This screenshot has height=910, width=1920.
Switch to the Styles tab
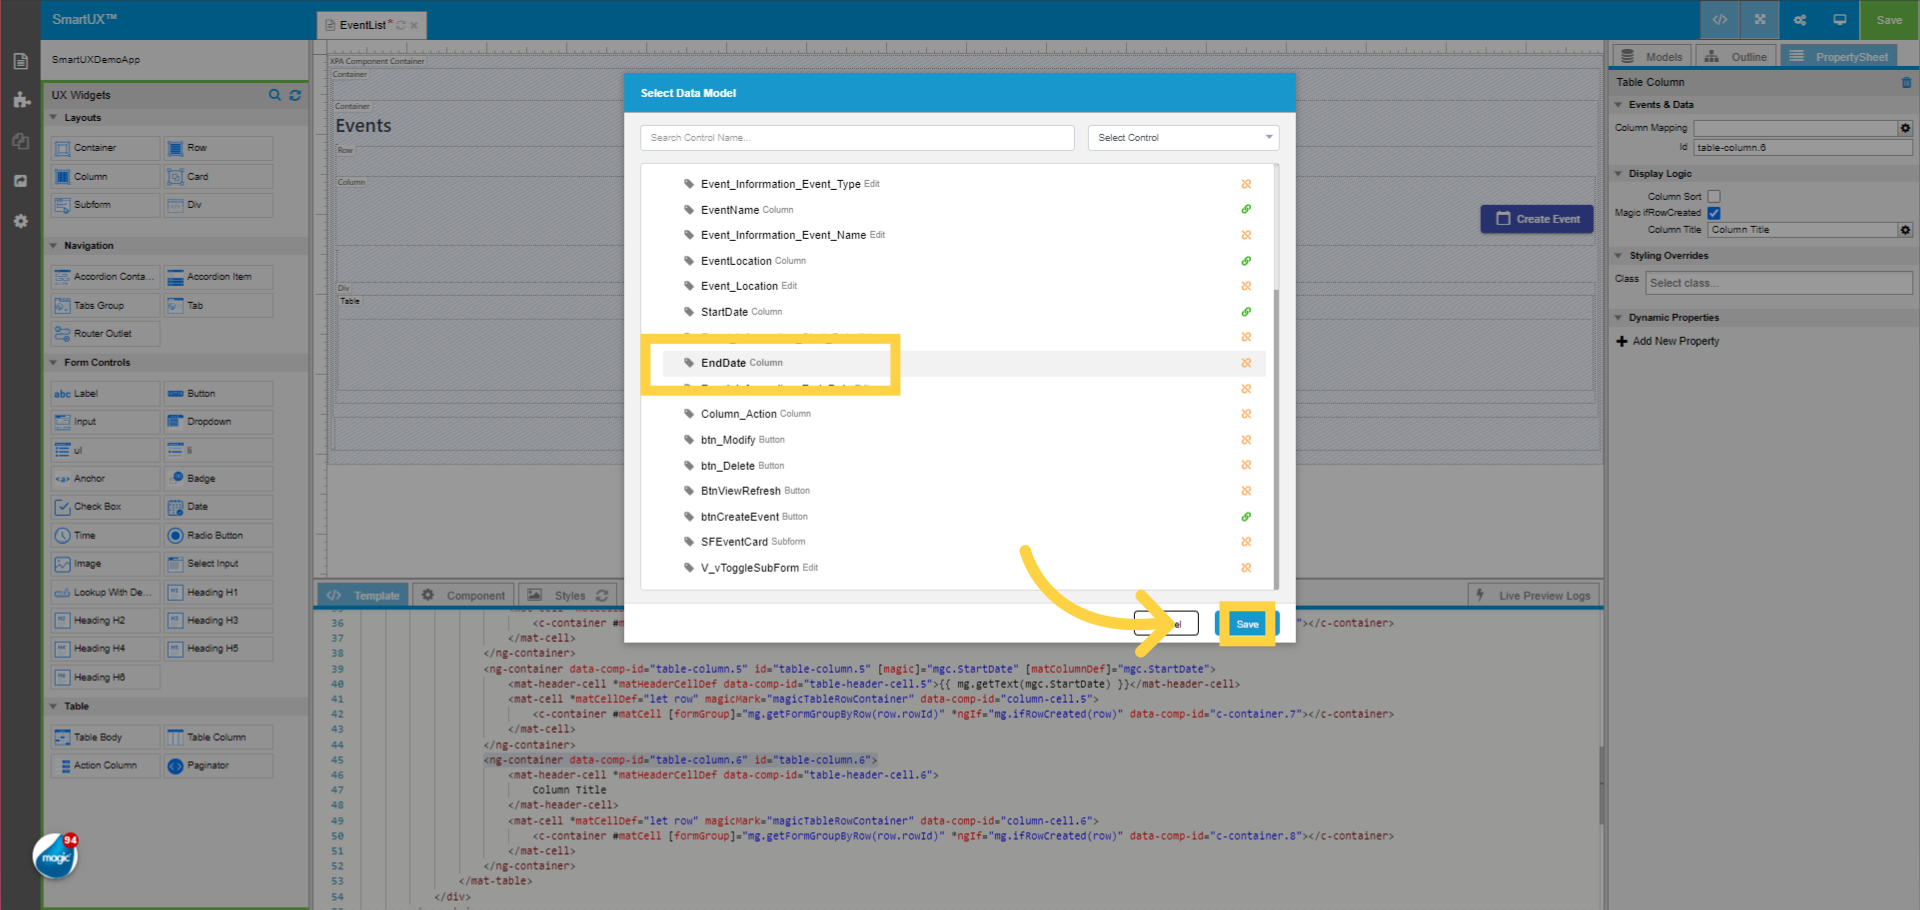point(567,596)
